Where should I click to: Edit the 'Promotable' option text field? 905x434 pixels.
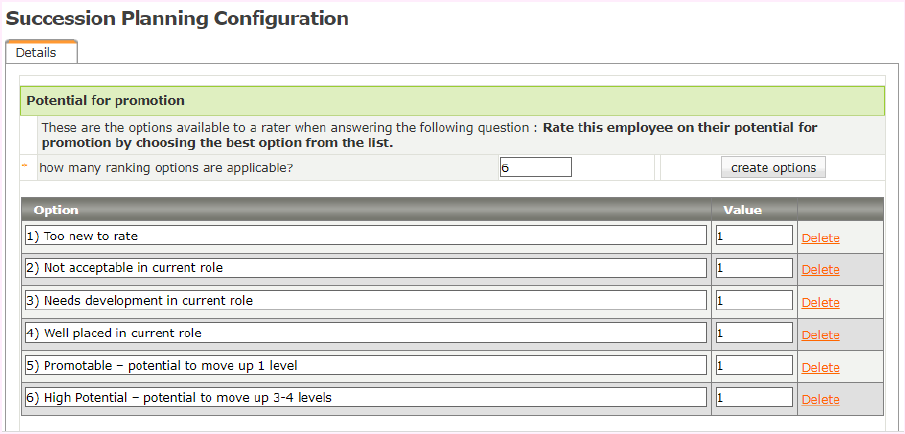click(365, 365)
